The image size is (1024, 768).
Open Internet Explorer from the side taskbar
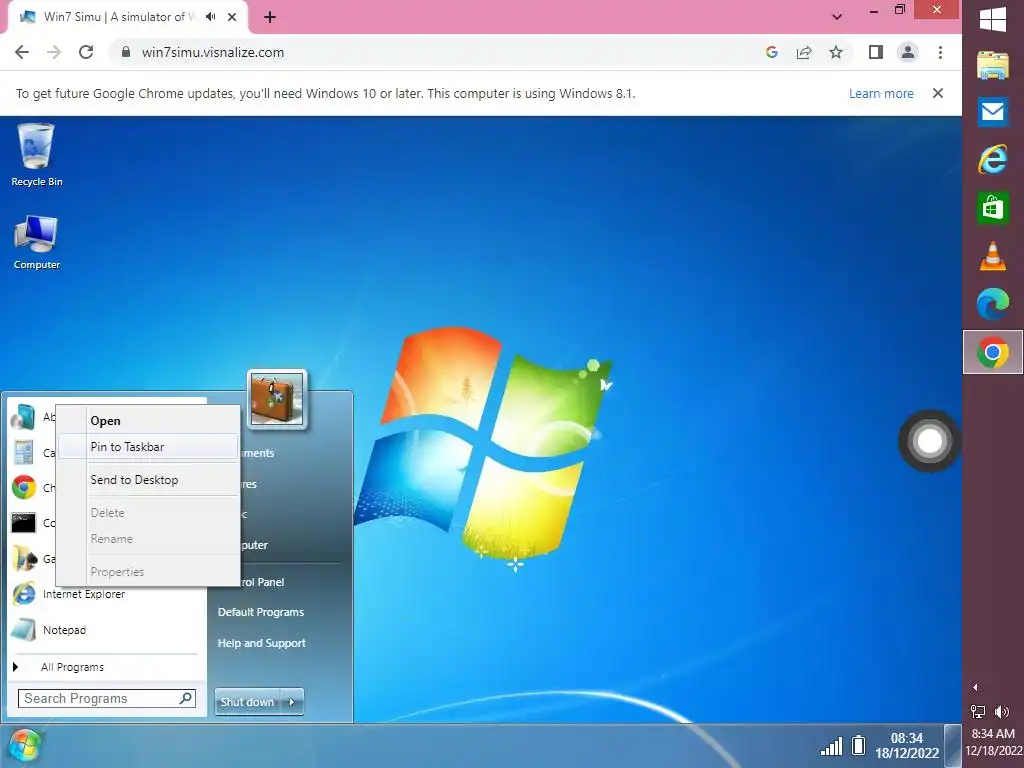coord(993,159)
